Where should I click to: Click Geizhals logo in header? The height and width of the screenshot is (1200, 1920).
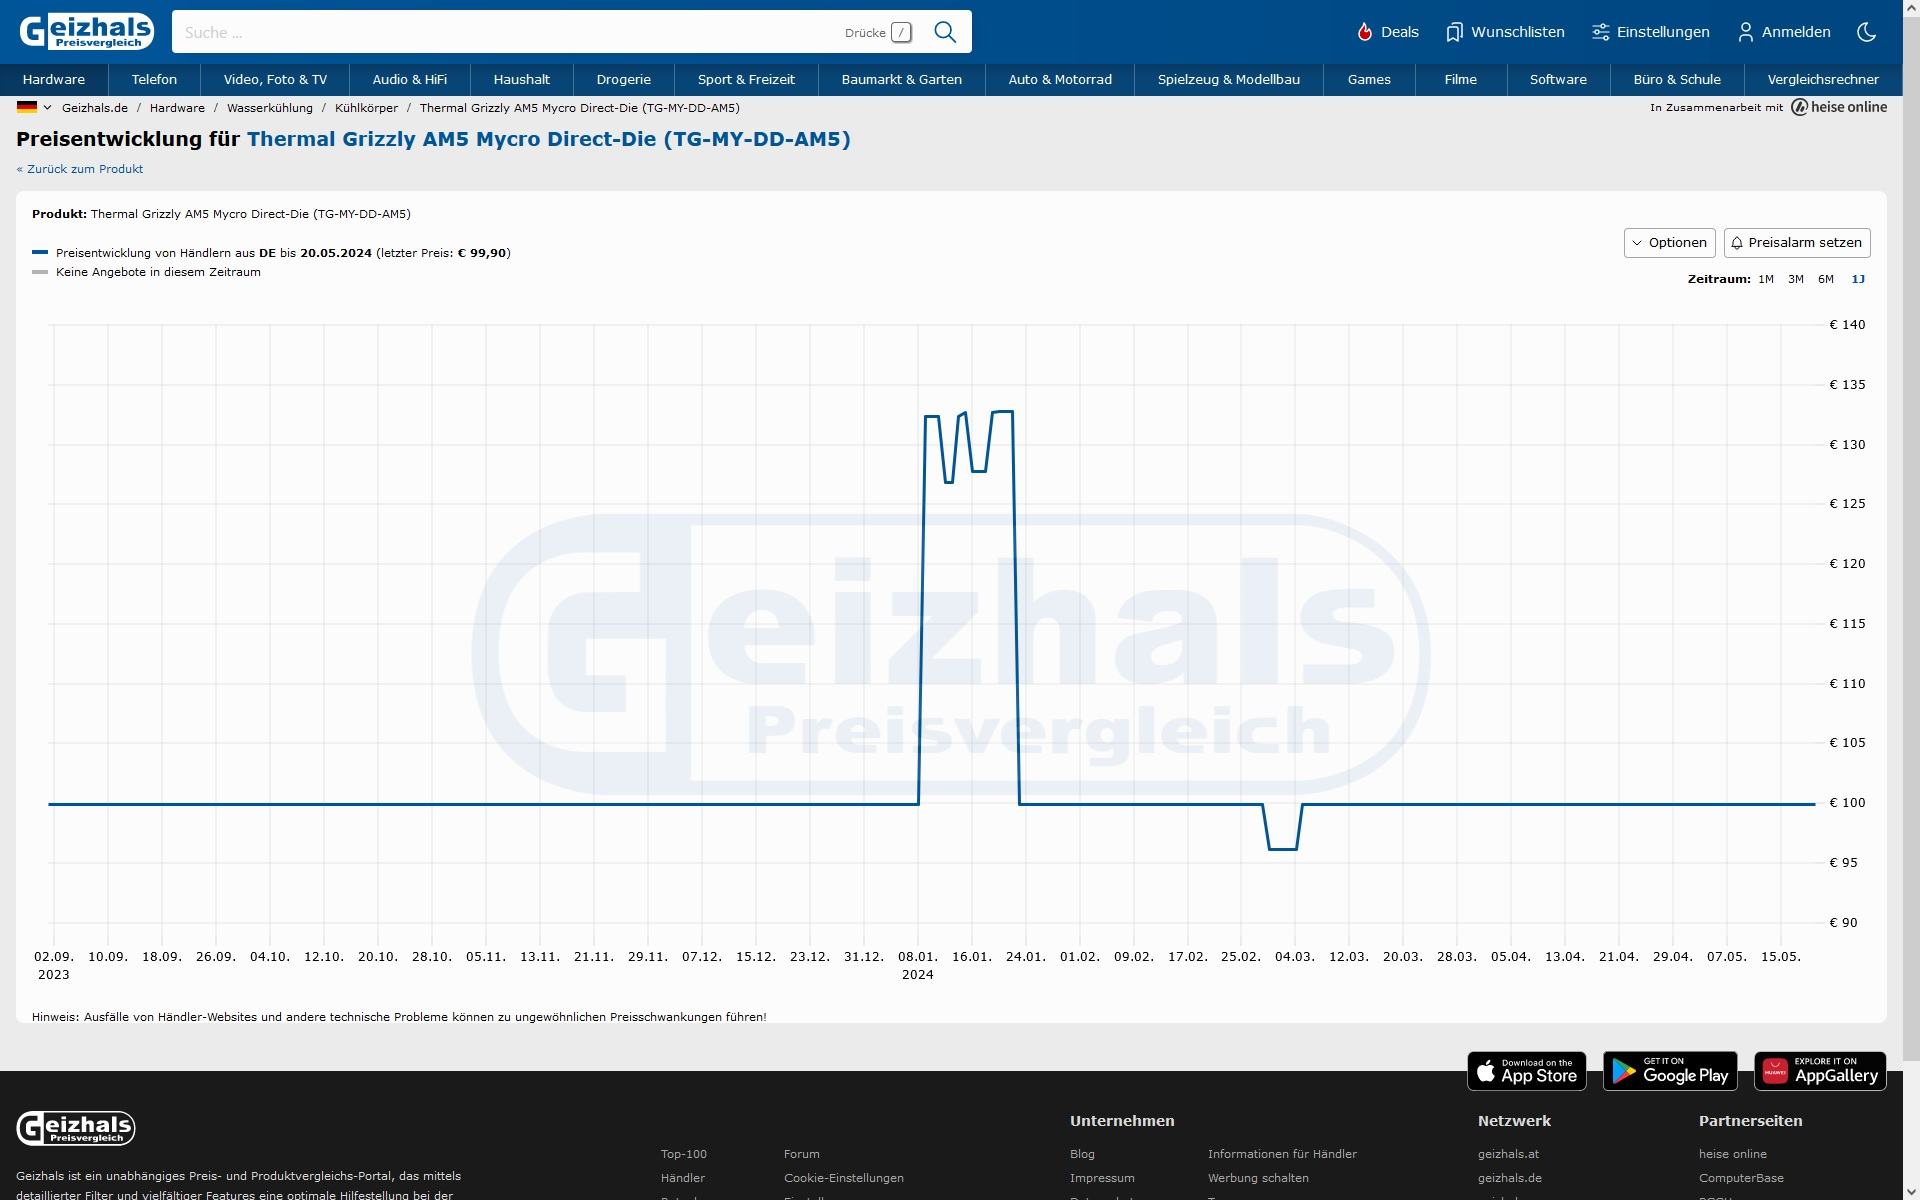coord(87,31)
